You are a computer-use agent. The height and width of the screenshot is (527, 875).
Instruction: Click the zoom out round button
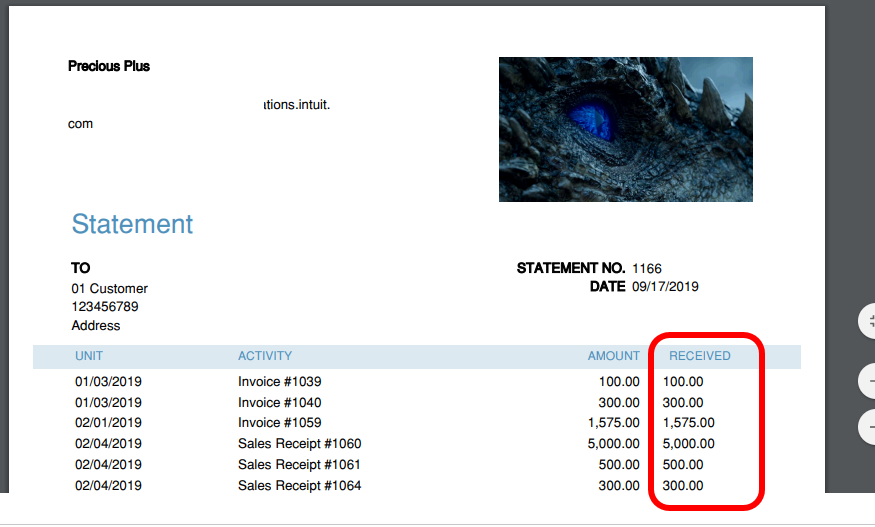pyautogui.click(x=867, y=427)
